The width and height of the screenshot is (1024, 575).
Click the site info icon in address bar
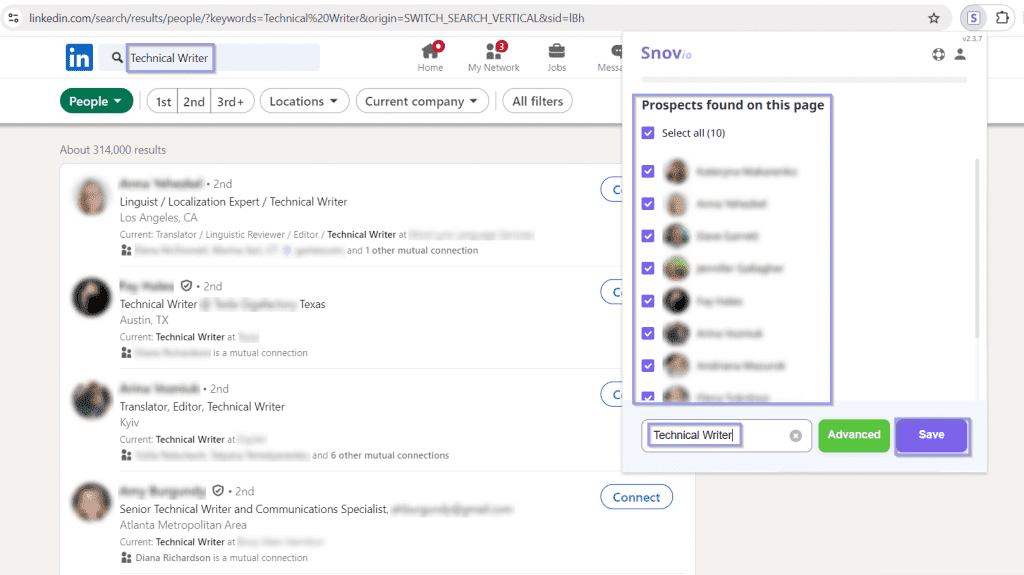tap(13, 18)
